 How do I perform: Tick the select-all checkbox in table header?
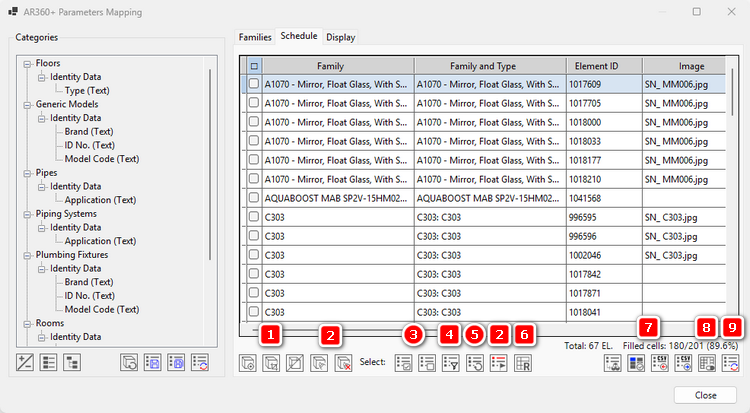point(254,66)
